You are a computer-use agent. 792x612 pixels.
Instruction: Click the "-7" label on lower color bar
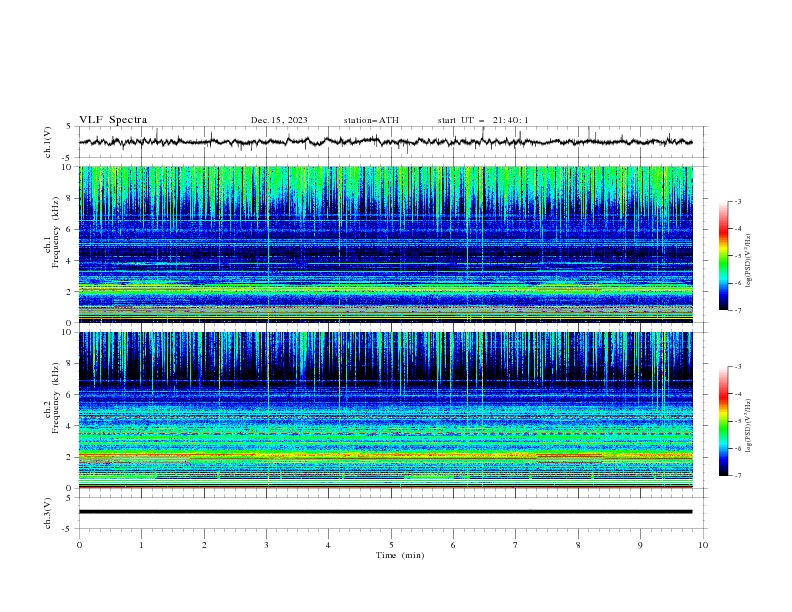click(738, 476)
